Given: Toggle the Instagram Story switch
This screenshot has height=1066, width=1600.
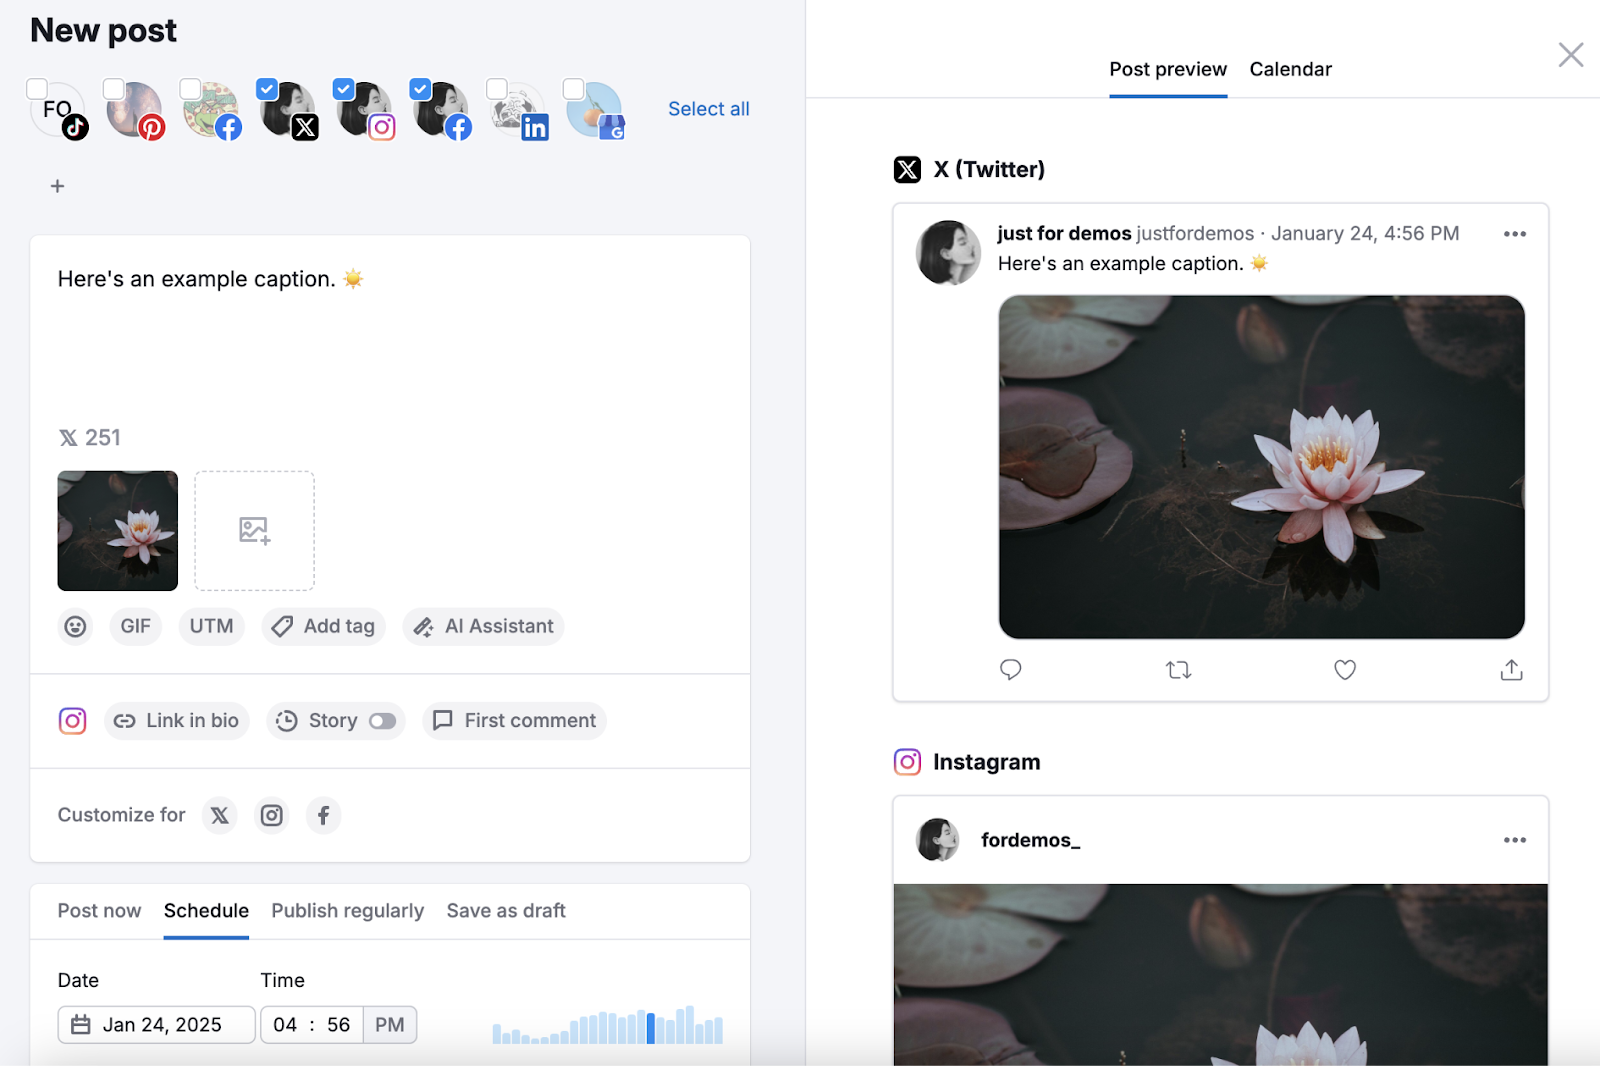Looking at the screenshot, I should pyautogui.click(x=383, y=720).
